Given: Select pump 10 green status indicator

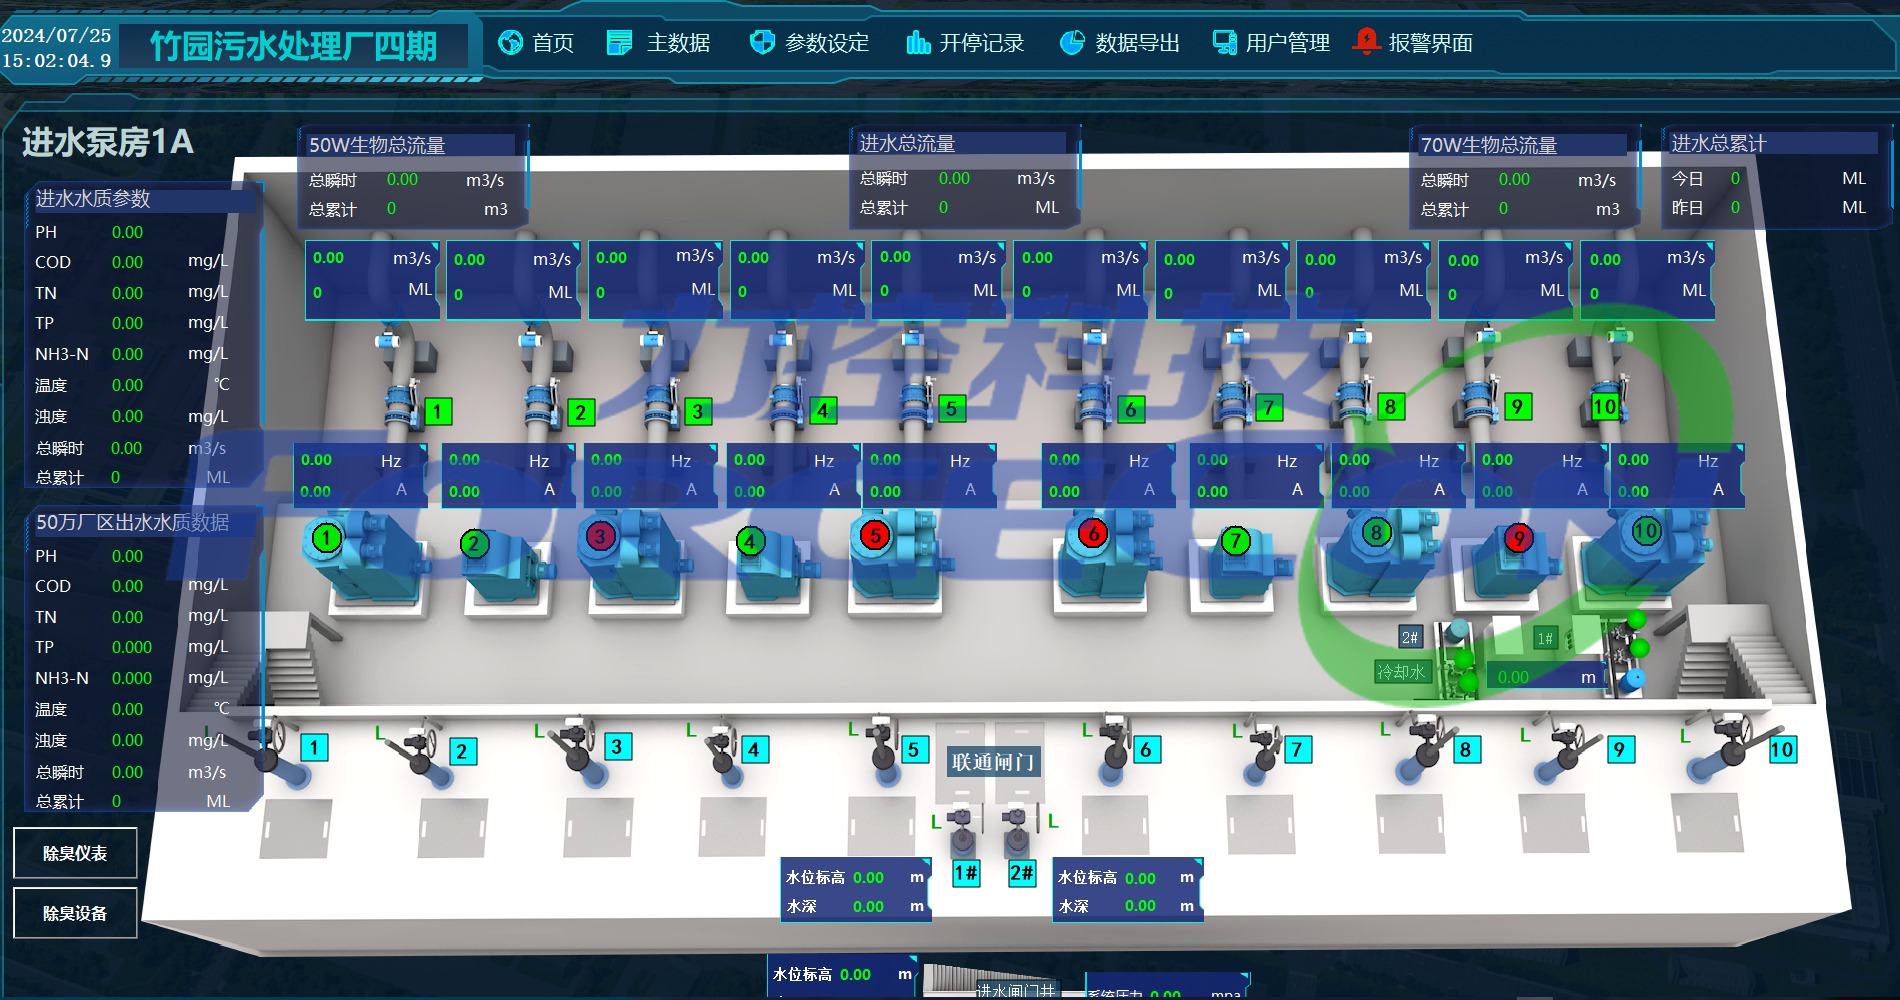Looking at the screenshot, I should pyautogui.click(x=1646, y=531).
